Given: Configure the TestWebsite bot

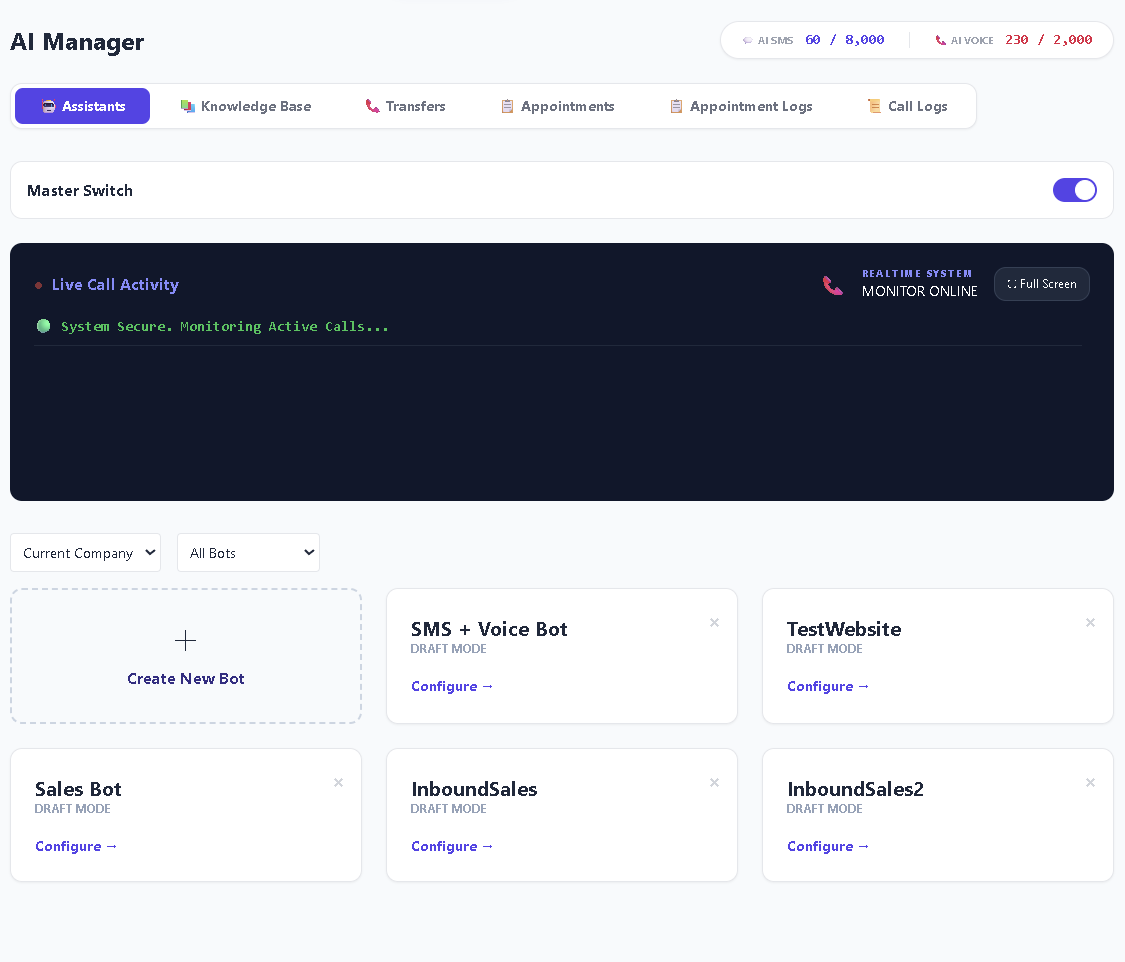Looking at the screenshot, I should tap(828, 687).
